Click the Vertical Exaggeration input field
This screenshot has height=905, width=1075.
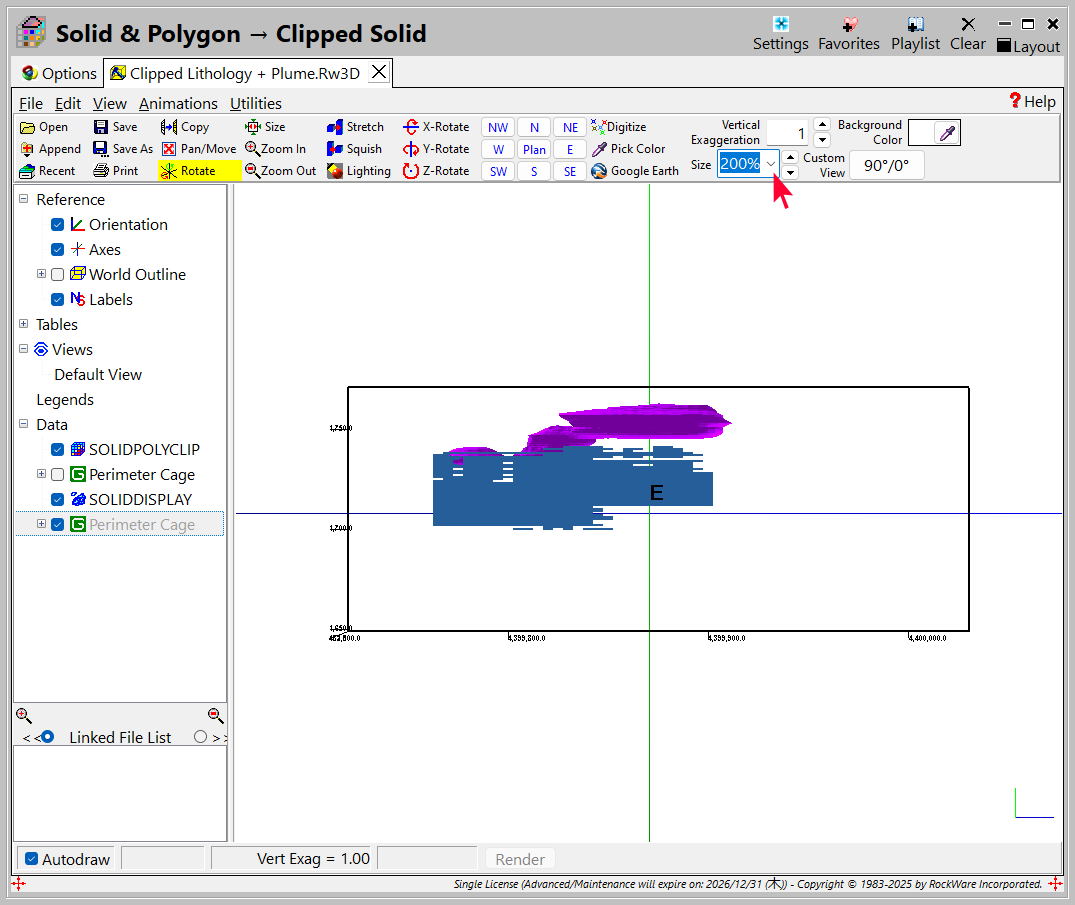tap(788, 133)
